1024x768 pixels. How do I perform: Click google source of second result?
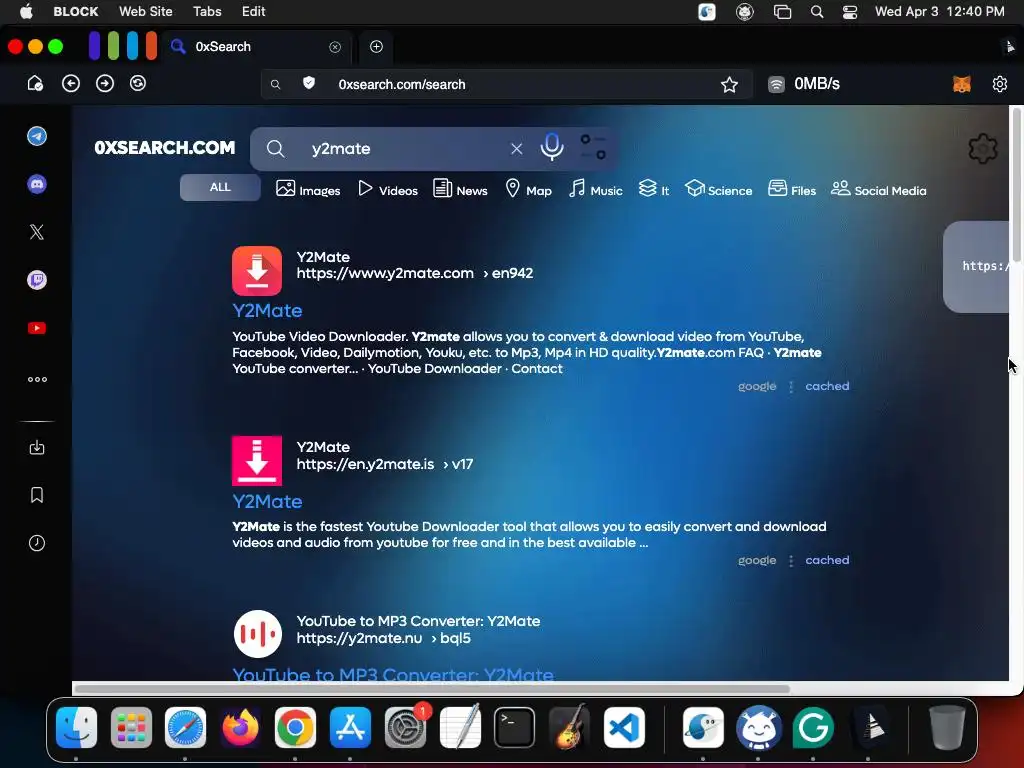point(757,560)
